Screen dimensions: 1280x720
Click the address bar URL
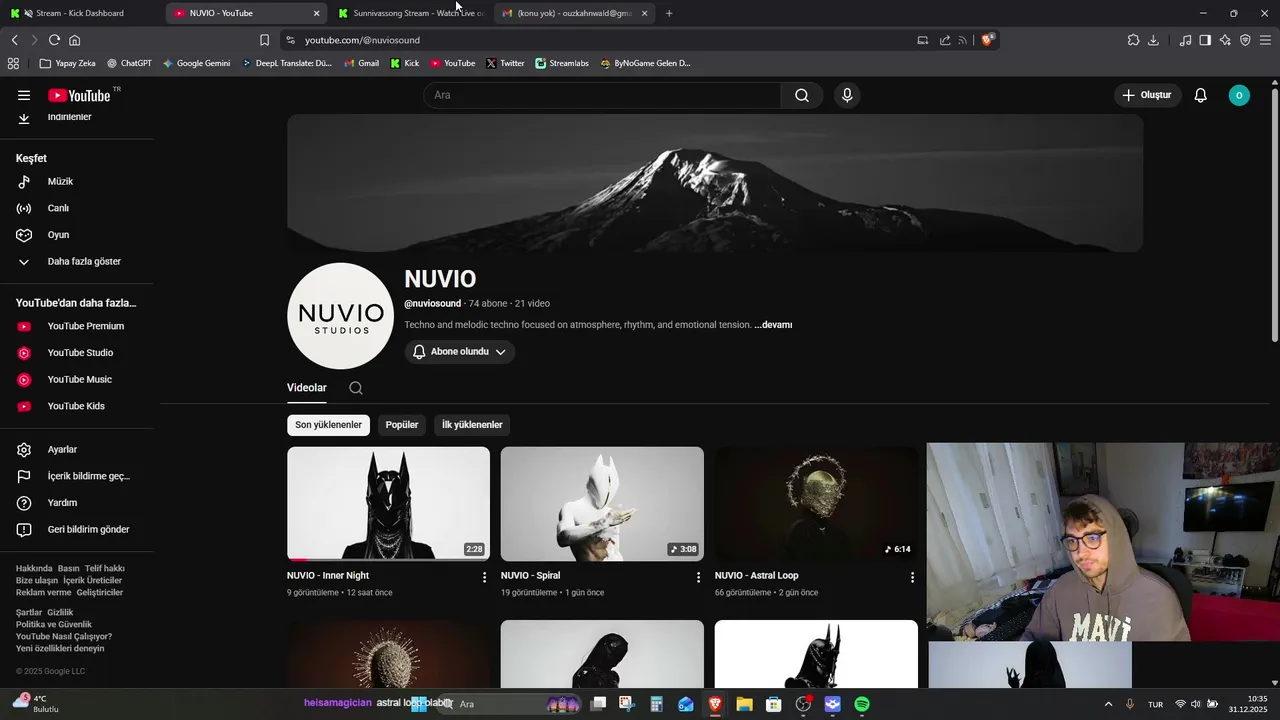pyautogui.click(x=362, y=40)
